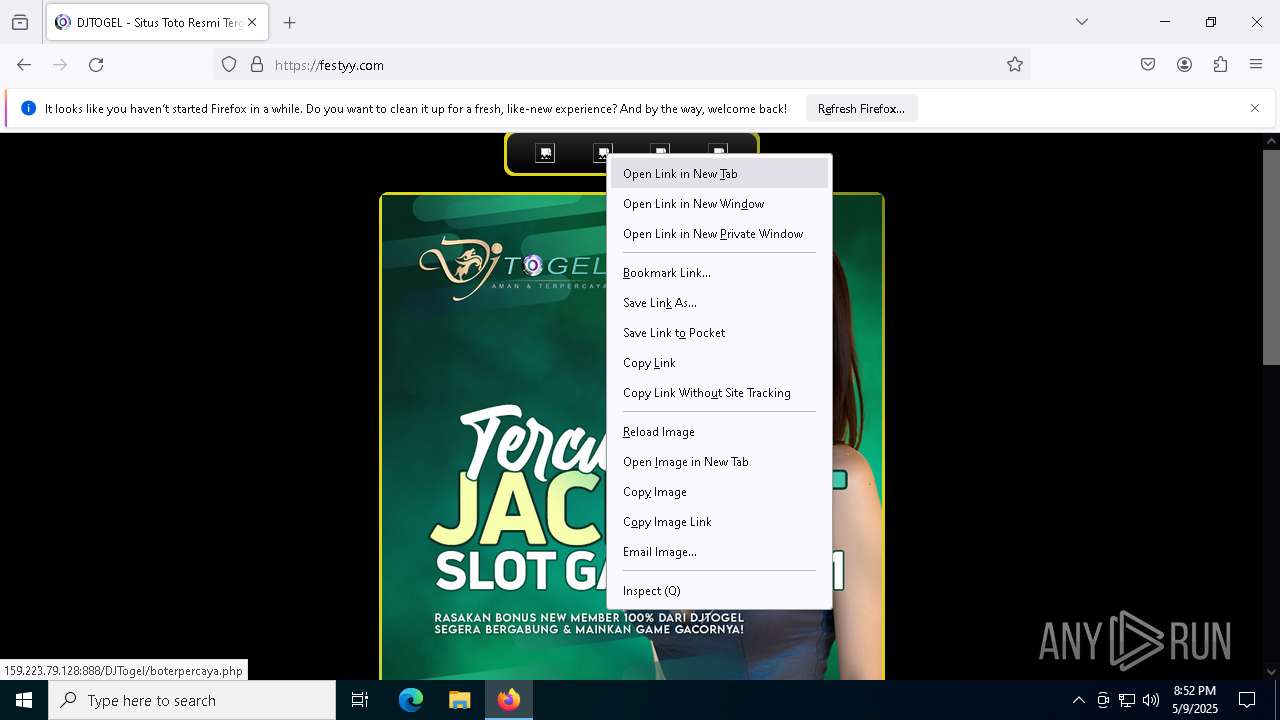Choose Copy Link Without Site Tracking
The width and height of the screenshot is (1280, 720).
point(719,393)
